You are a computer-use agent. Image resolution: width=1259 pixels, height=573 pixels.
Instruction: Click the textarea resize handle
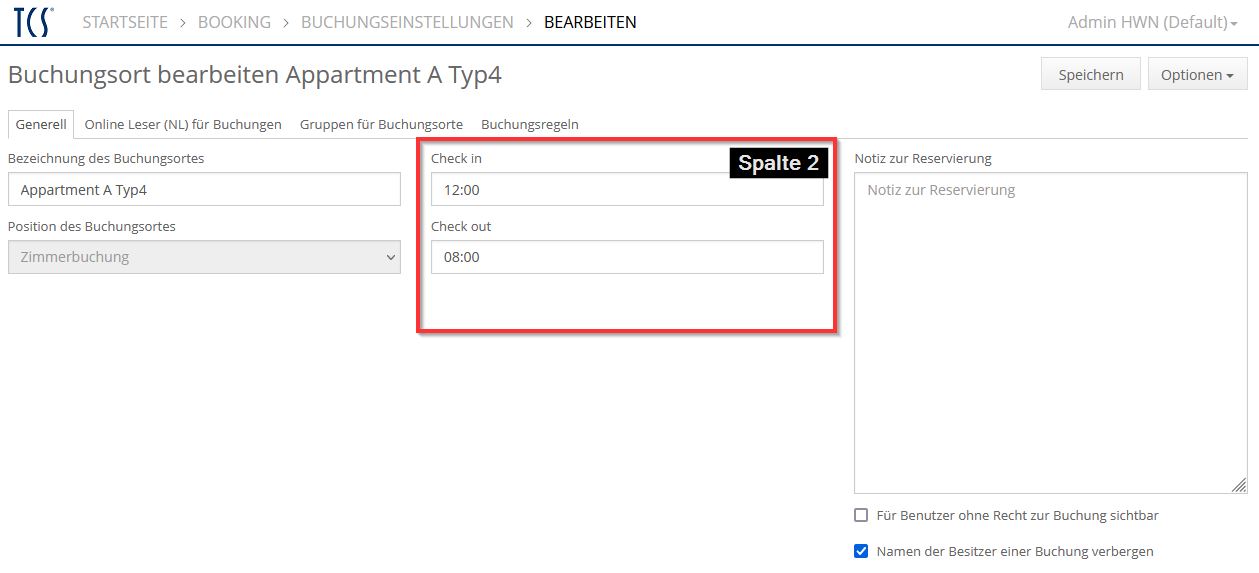[x=1239, y=485]
